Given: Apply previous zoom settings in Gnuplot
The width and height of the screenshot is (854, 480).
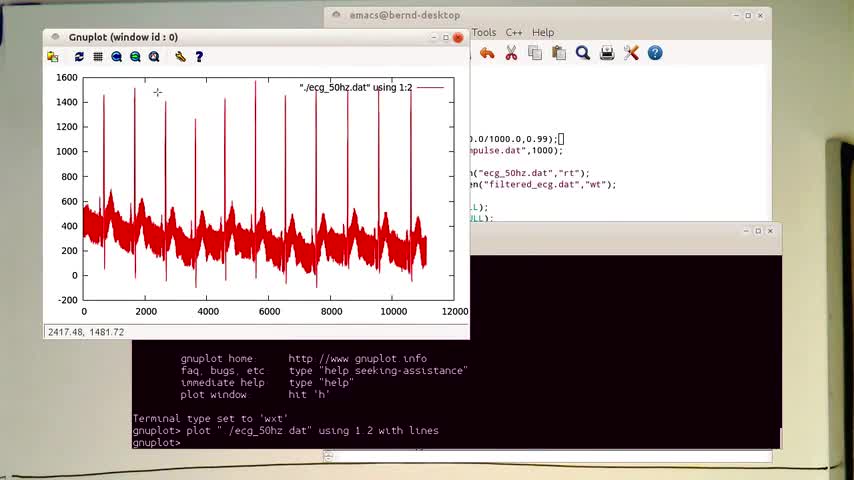Looking at the screenshot, I should click(117, 57).
